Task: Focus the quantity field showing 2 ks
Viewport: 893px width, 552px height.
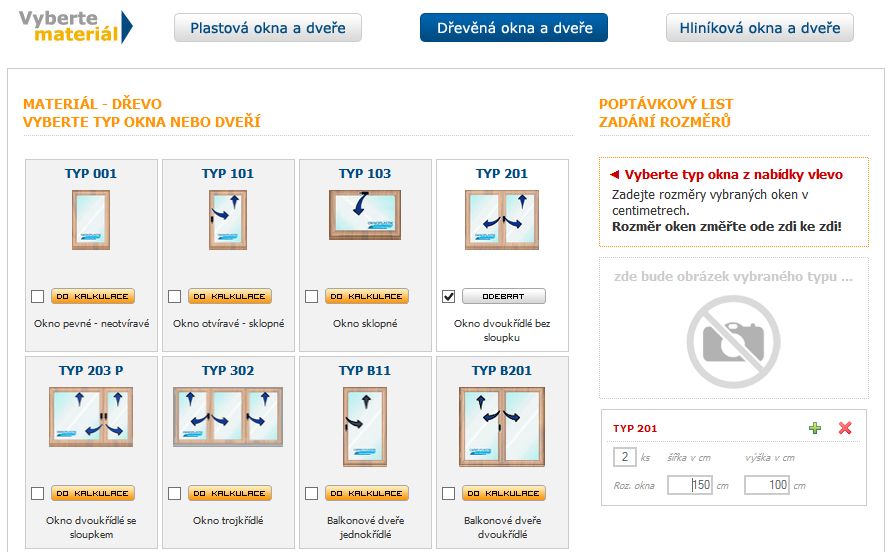Action: pyautogui.click(x=624, y=457)
